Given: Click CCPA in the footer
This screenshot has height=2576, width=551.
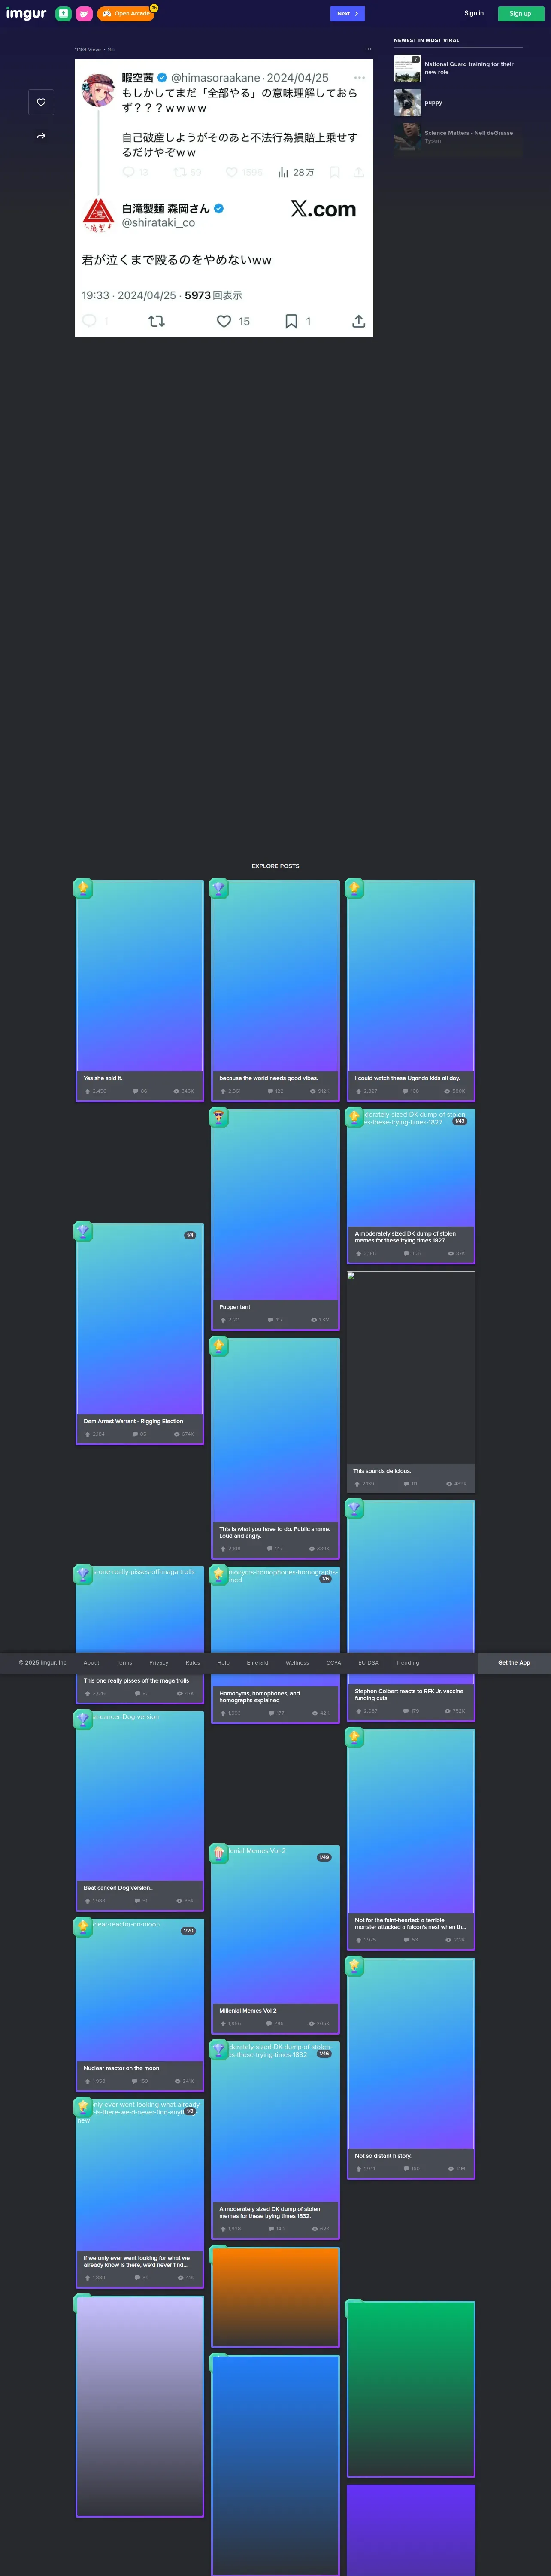Looking at the screenshot, I should pyautogui.click(x=334, y=1662).
